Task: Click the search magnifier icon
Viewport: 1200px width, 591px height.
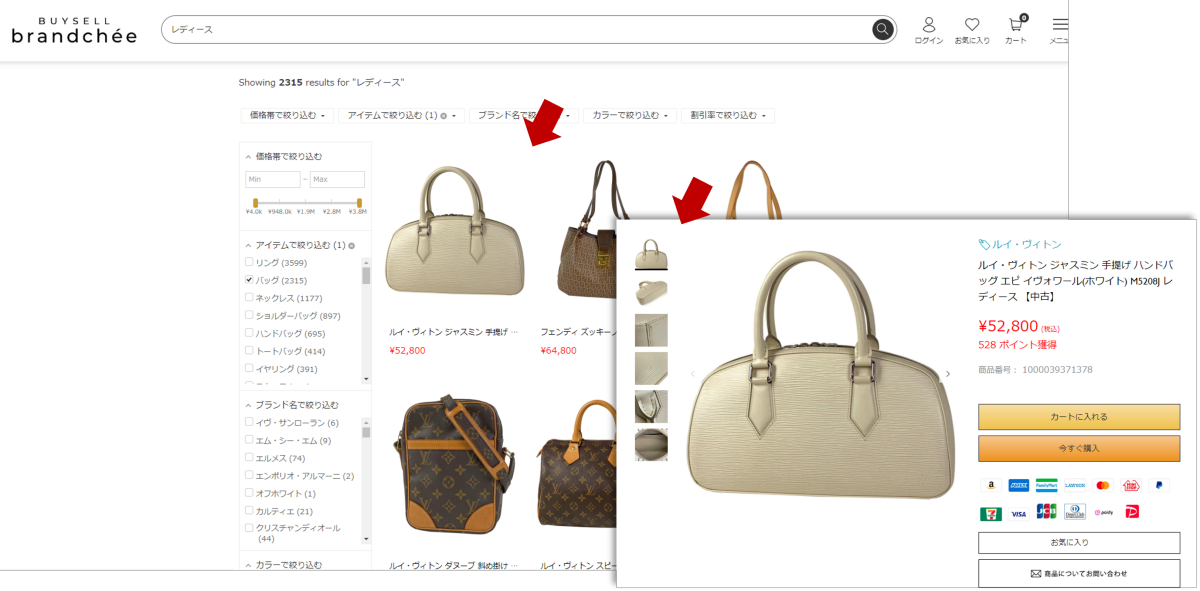Action: (x=882, y=29)
